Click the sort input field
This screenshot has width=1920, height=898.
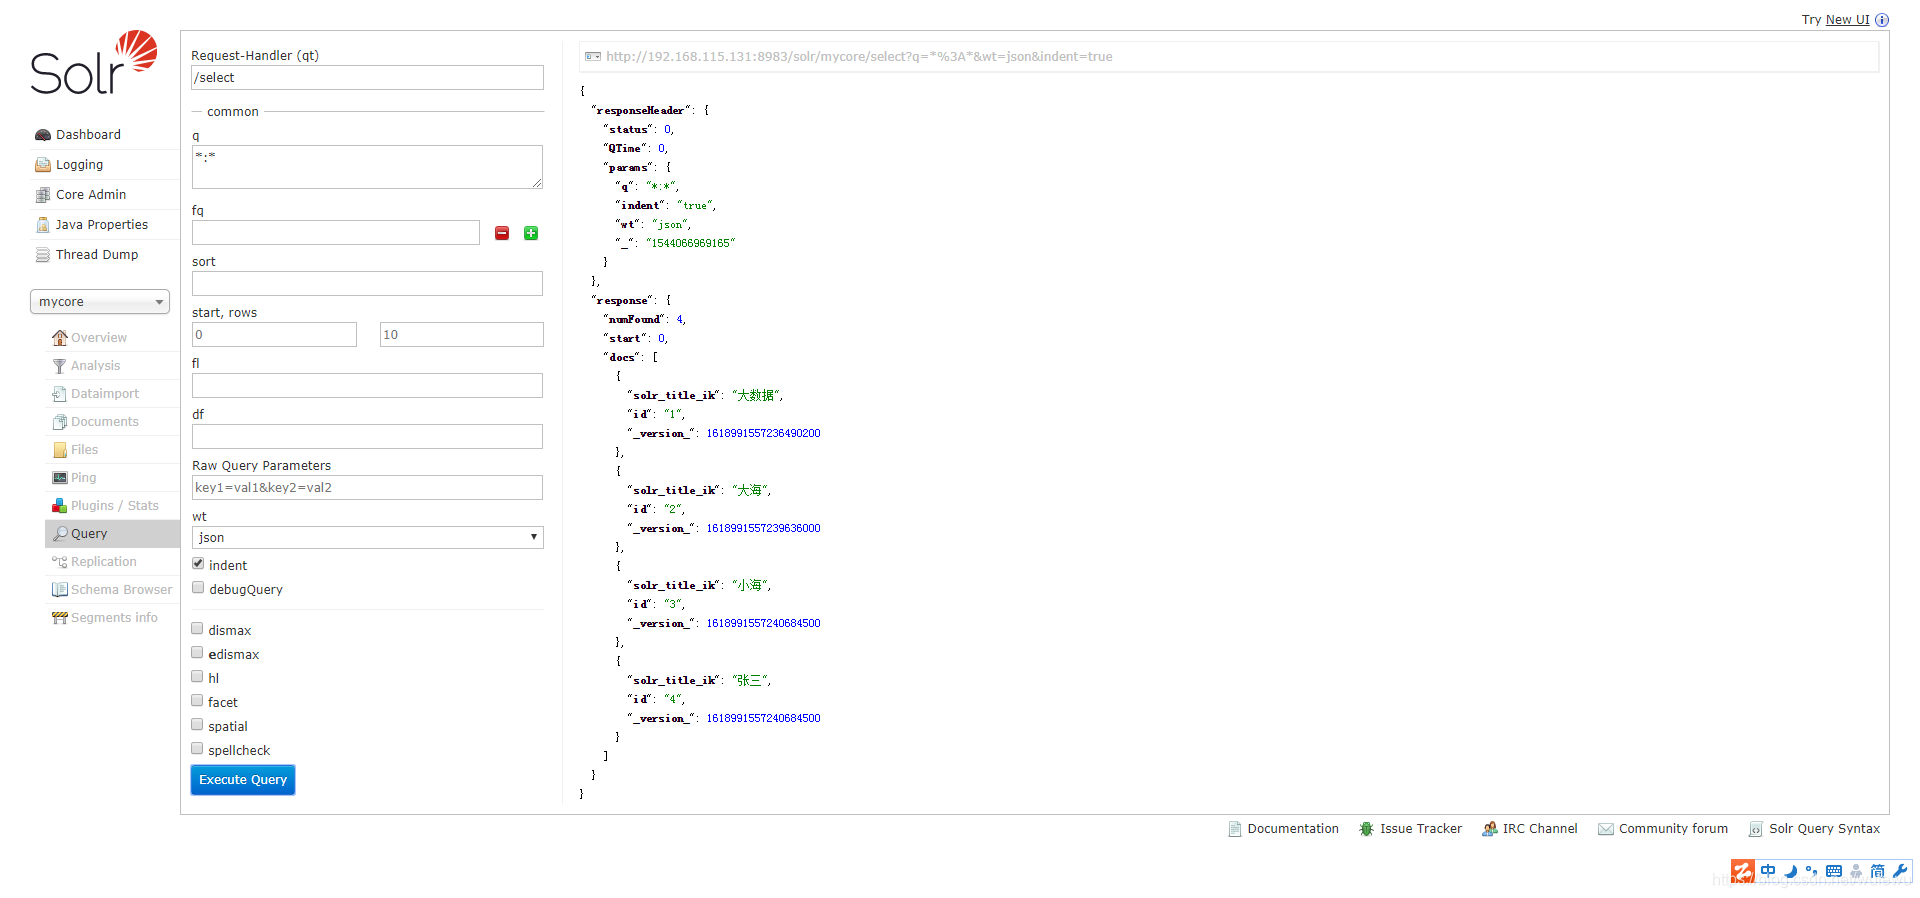point(367,284)
